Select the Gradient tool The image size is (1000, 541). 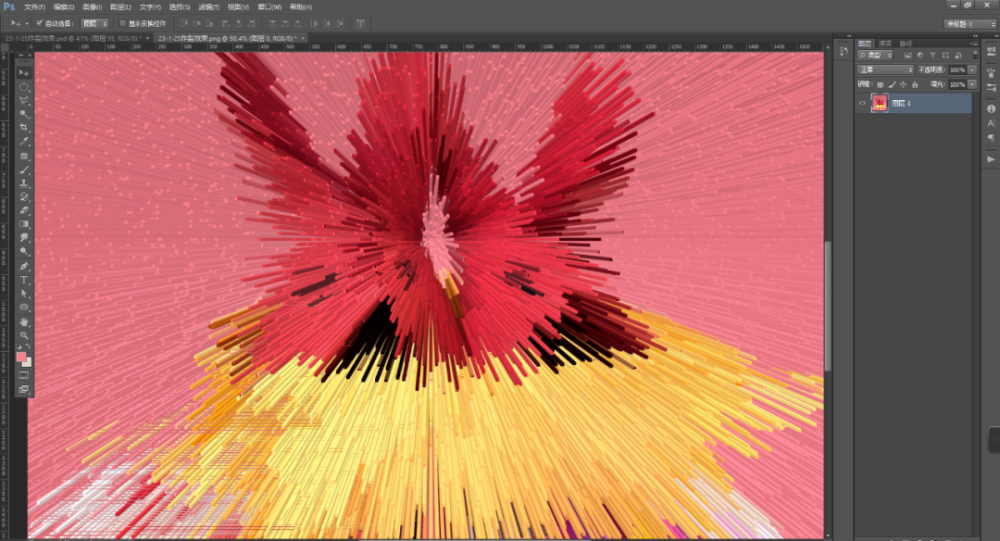[x=24, y=224]
